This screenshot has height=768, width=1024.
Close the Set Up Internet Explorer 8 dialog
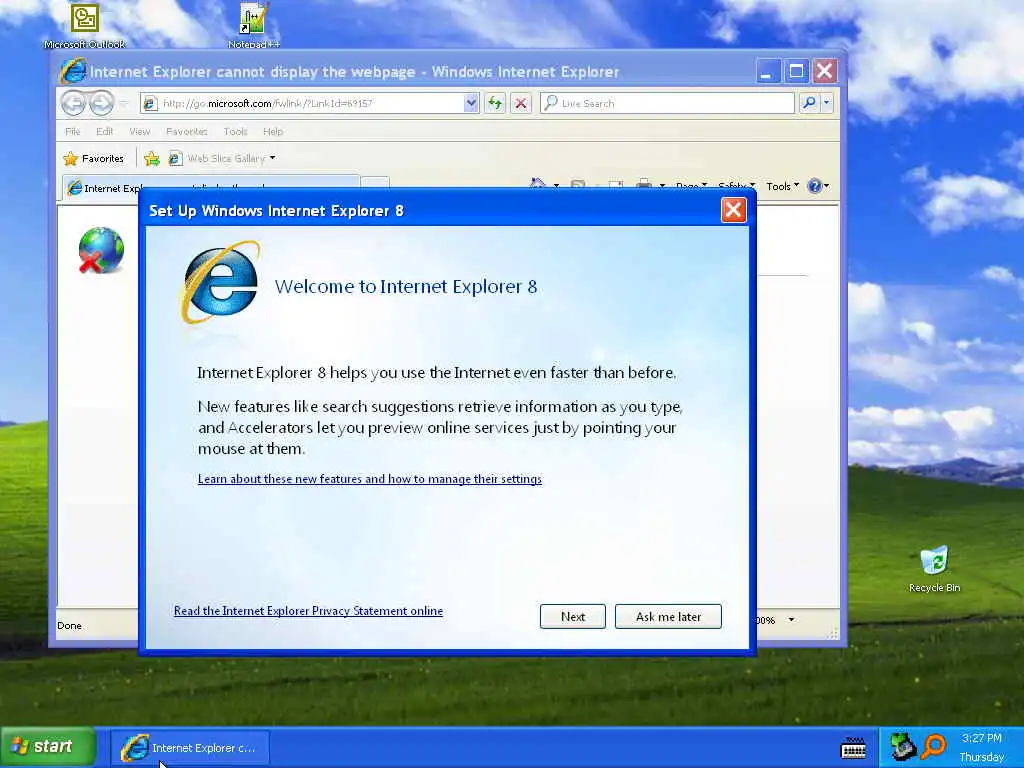point(733,210)
